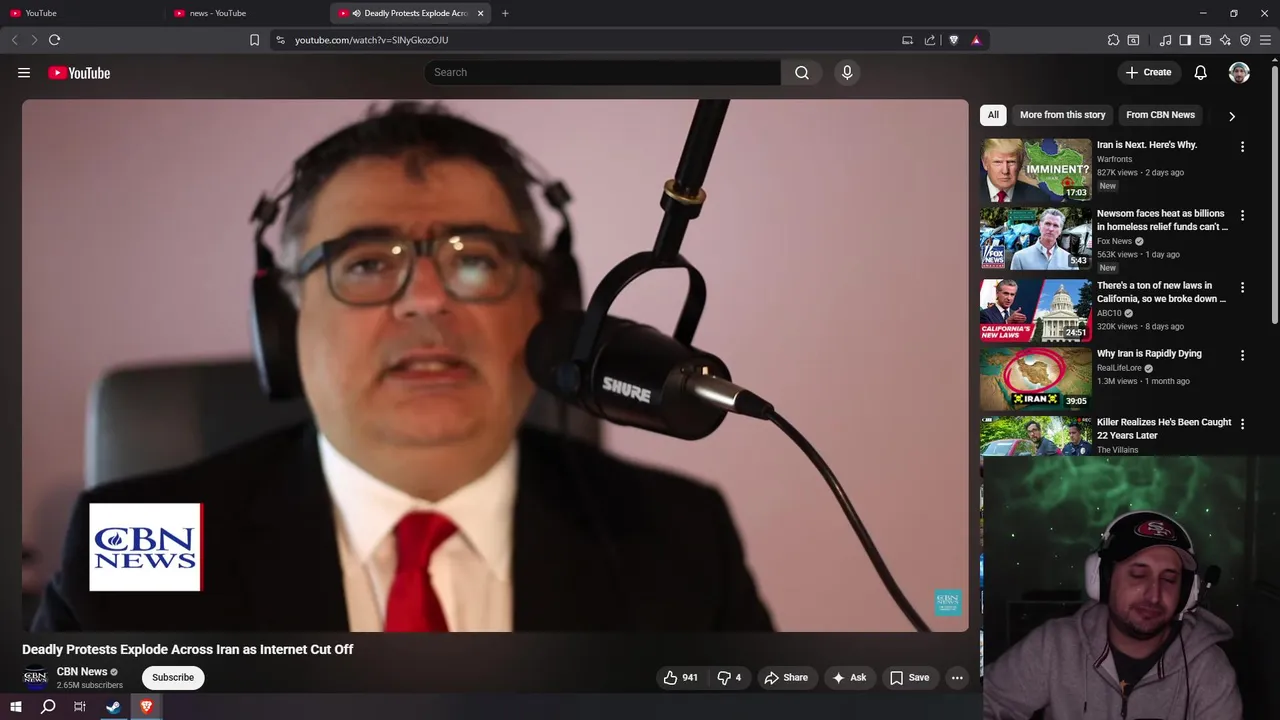Click the browser share page icon
This screenshot has height=720, width=1280.
(930, 40)
